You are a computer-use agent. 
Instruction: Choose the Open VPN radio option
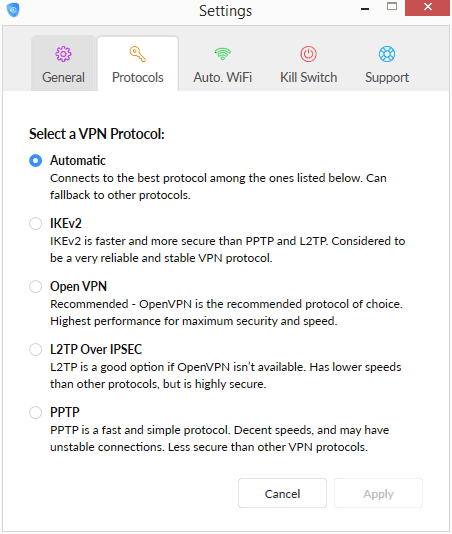point(35,286)
